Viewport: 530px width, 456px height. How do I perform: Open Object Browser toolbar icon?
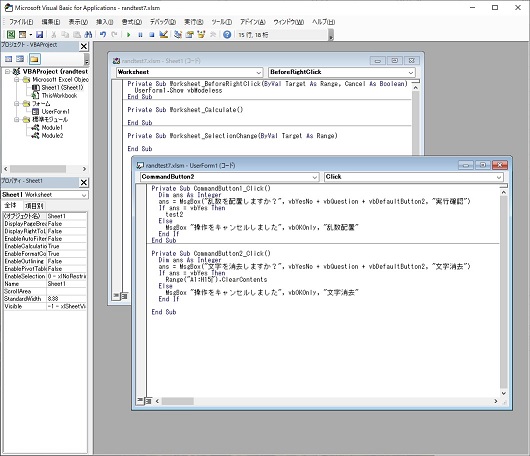(201, 34)
